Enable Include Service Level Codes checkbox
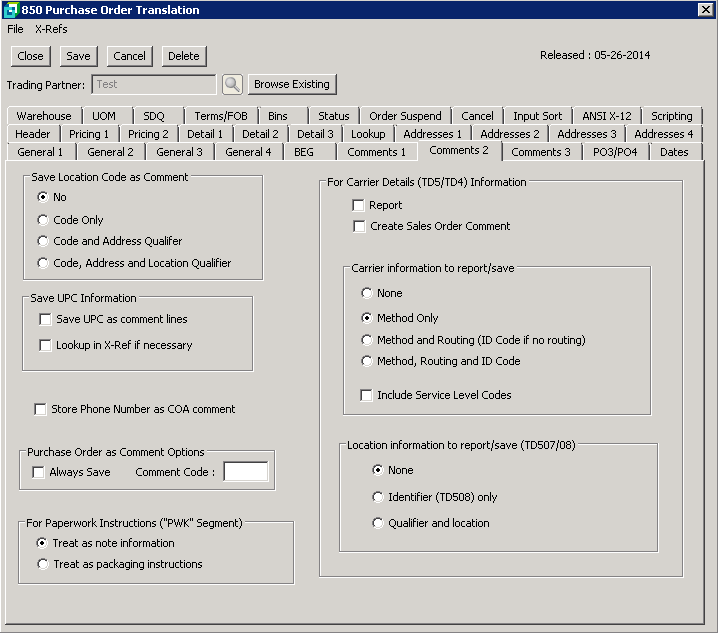718x633 pixels. [367, 395]
